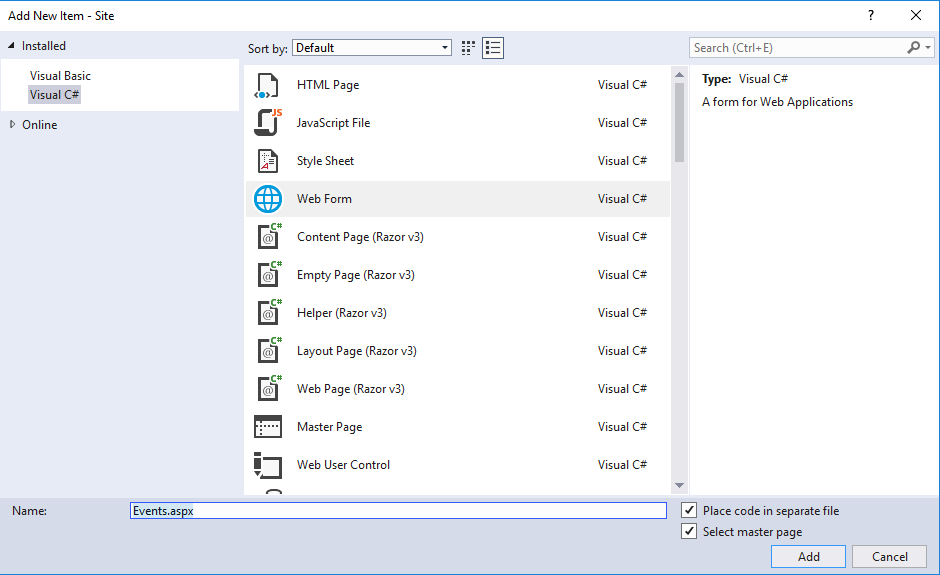The image size is (940, 575).
Task: Select Visual C# language category
Action: [x=54, y=95]
